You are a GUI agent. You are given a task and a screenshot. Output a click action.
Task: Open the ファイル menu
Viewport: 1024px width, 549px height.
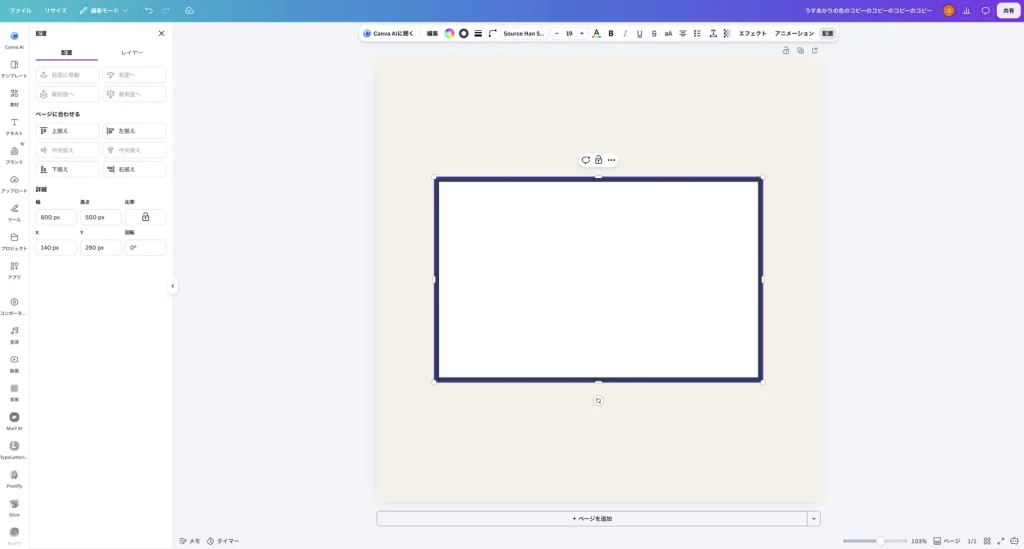click(x=20, y=10)
